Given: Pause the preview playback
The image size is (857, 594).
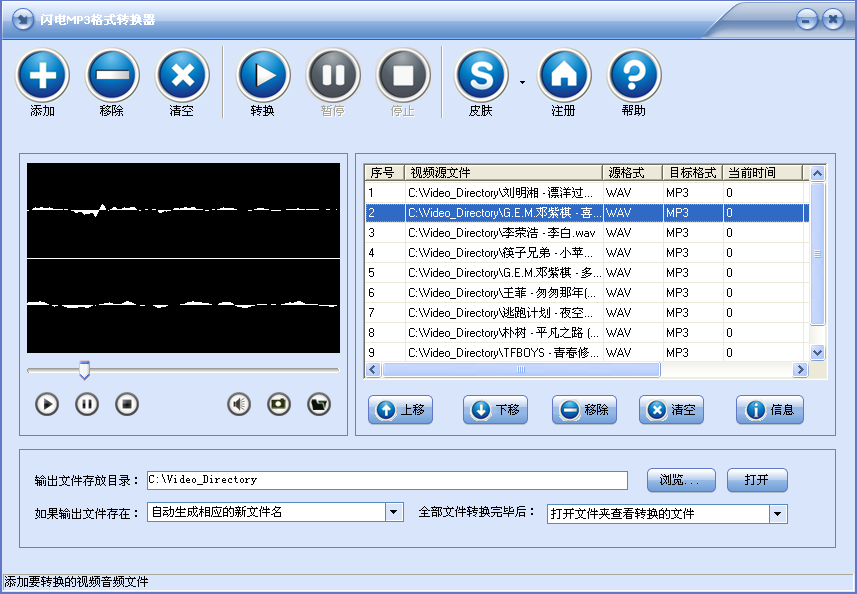Looking at the screenshot, I should coord(87,404).
